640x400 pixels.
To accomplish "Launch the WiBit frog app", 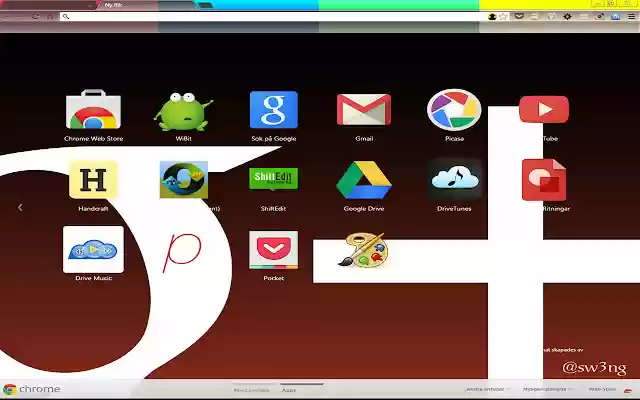I will tap(184, 111).
